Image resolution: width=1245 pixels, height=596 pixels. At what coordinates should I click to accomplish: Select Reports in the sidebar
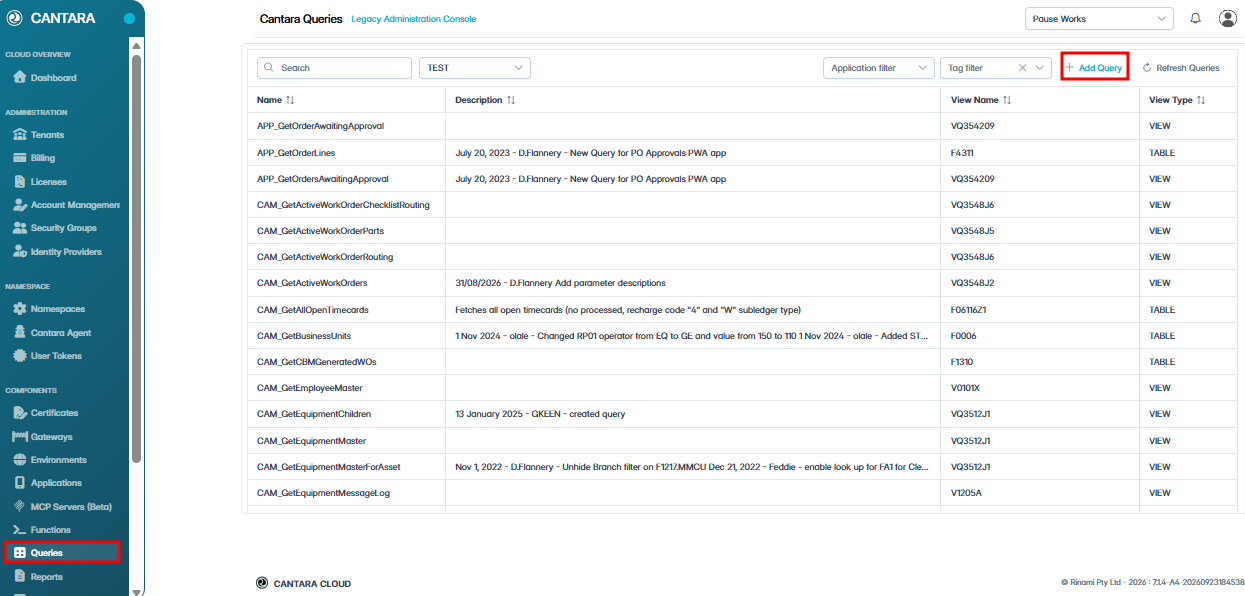[37, 577]
